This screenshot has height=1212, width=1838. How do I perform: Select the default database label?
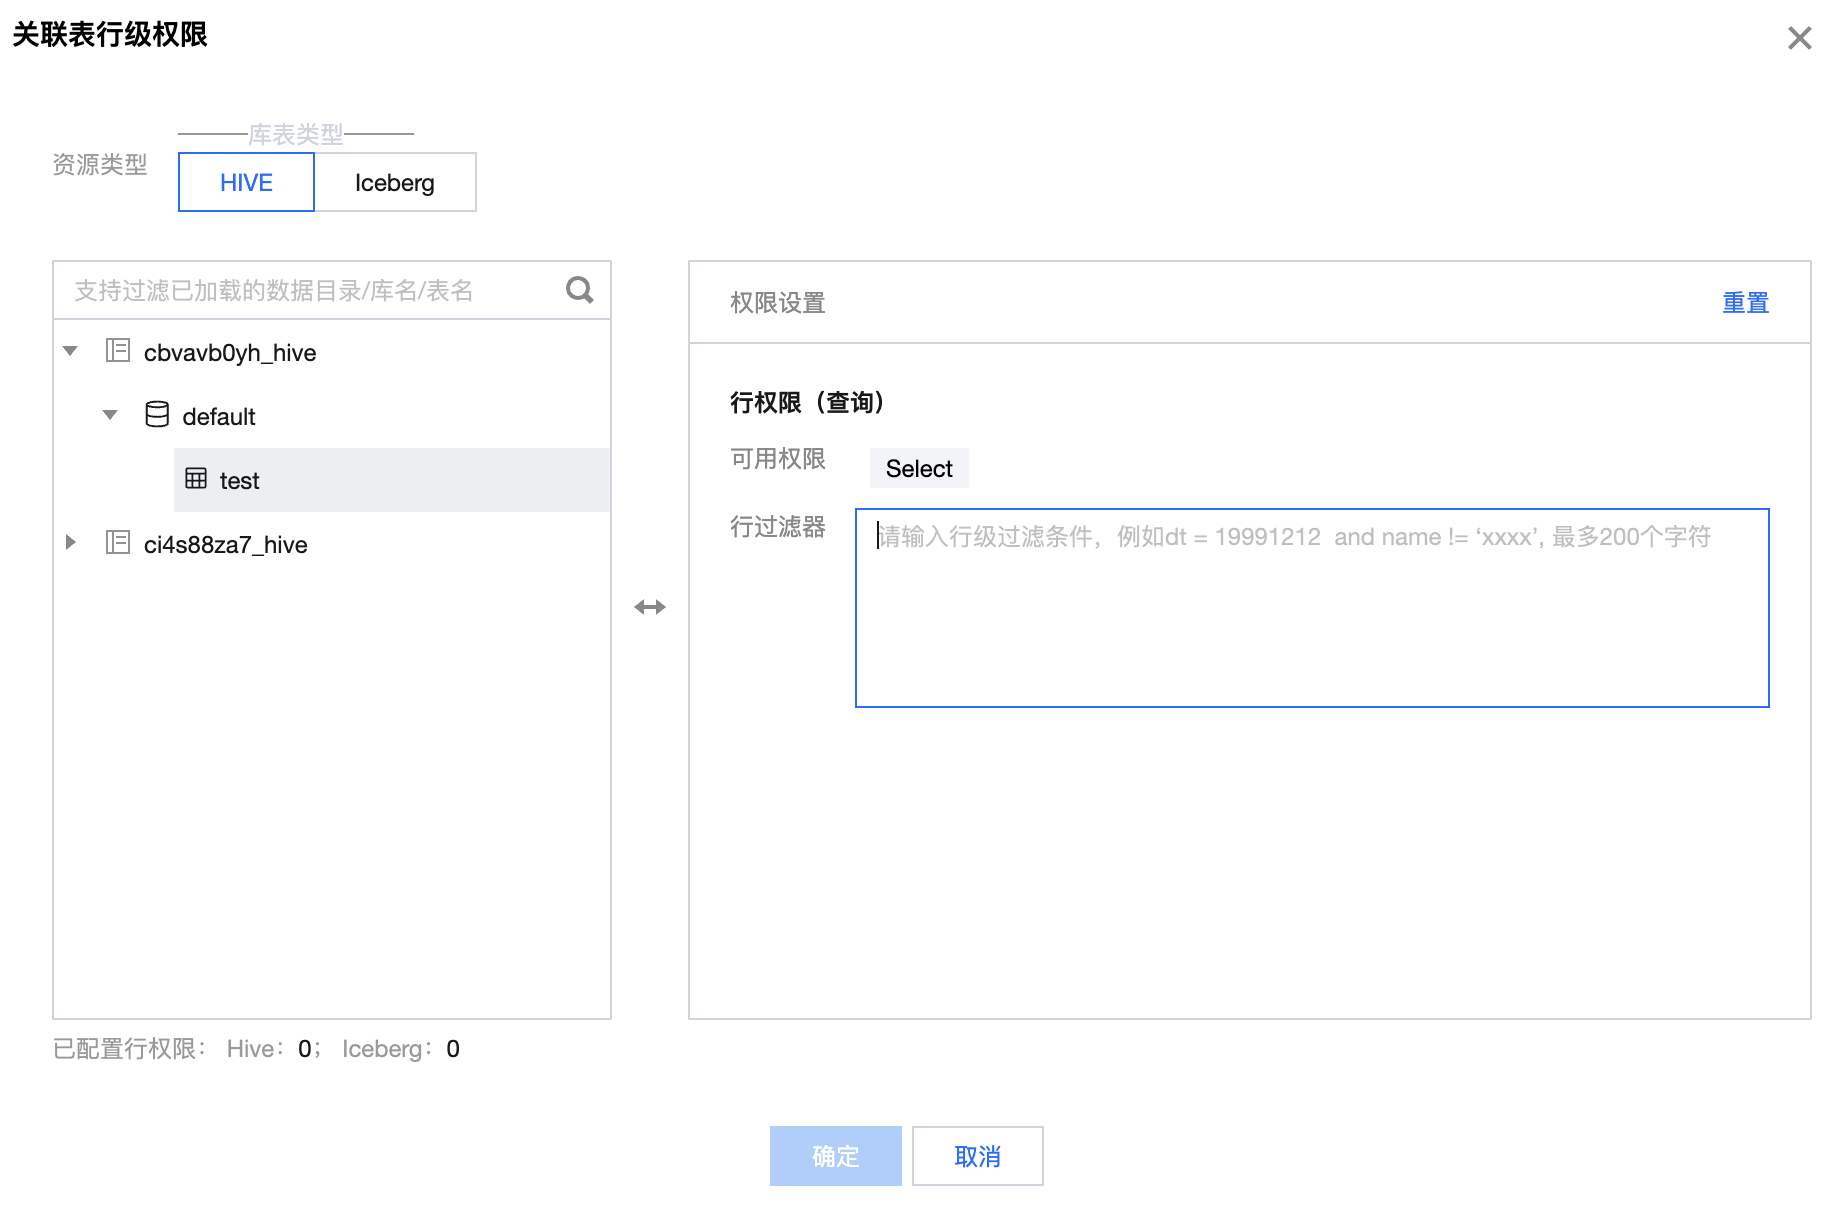(x=219, y=417)
